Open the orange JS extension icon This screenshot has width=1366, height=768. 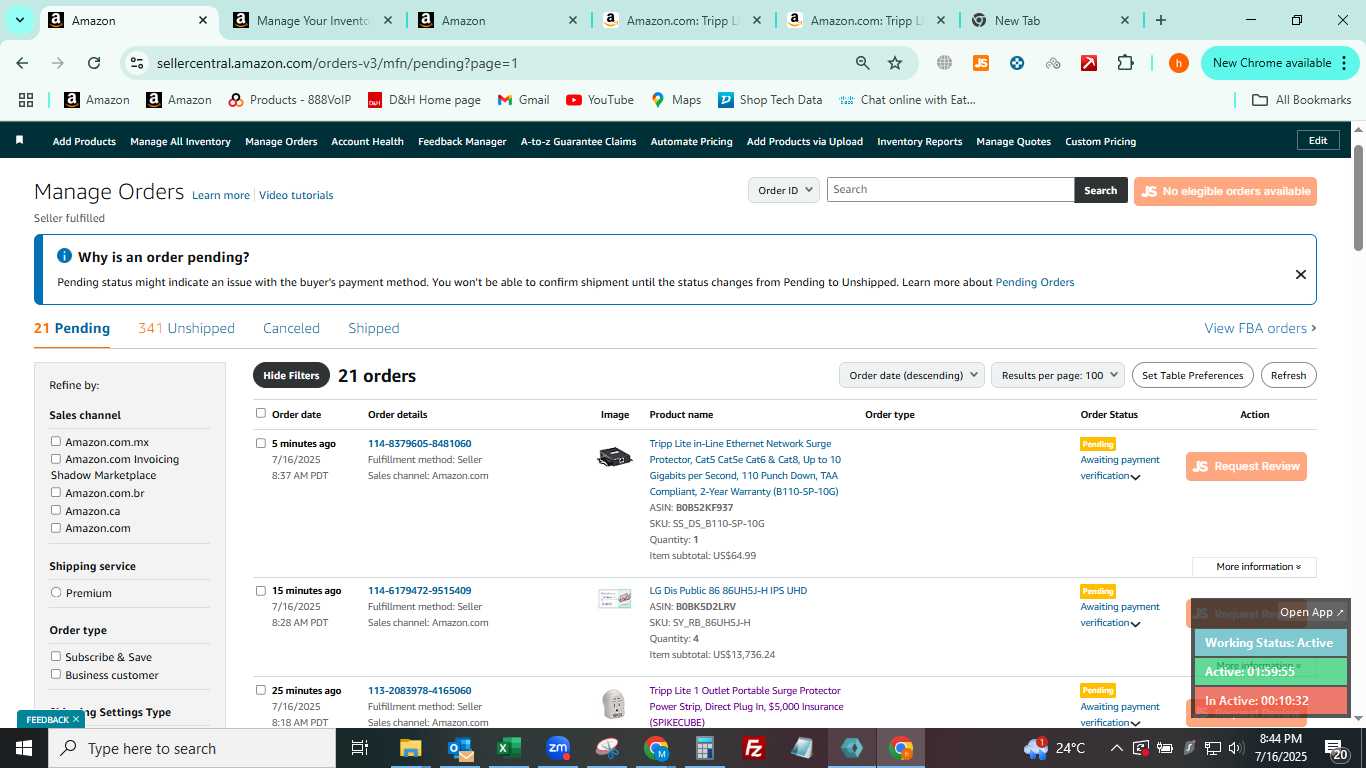pos(981,63)
